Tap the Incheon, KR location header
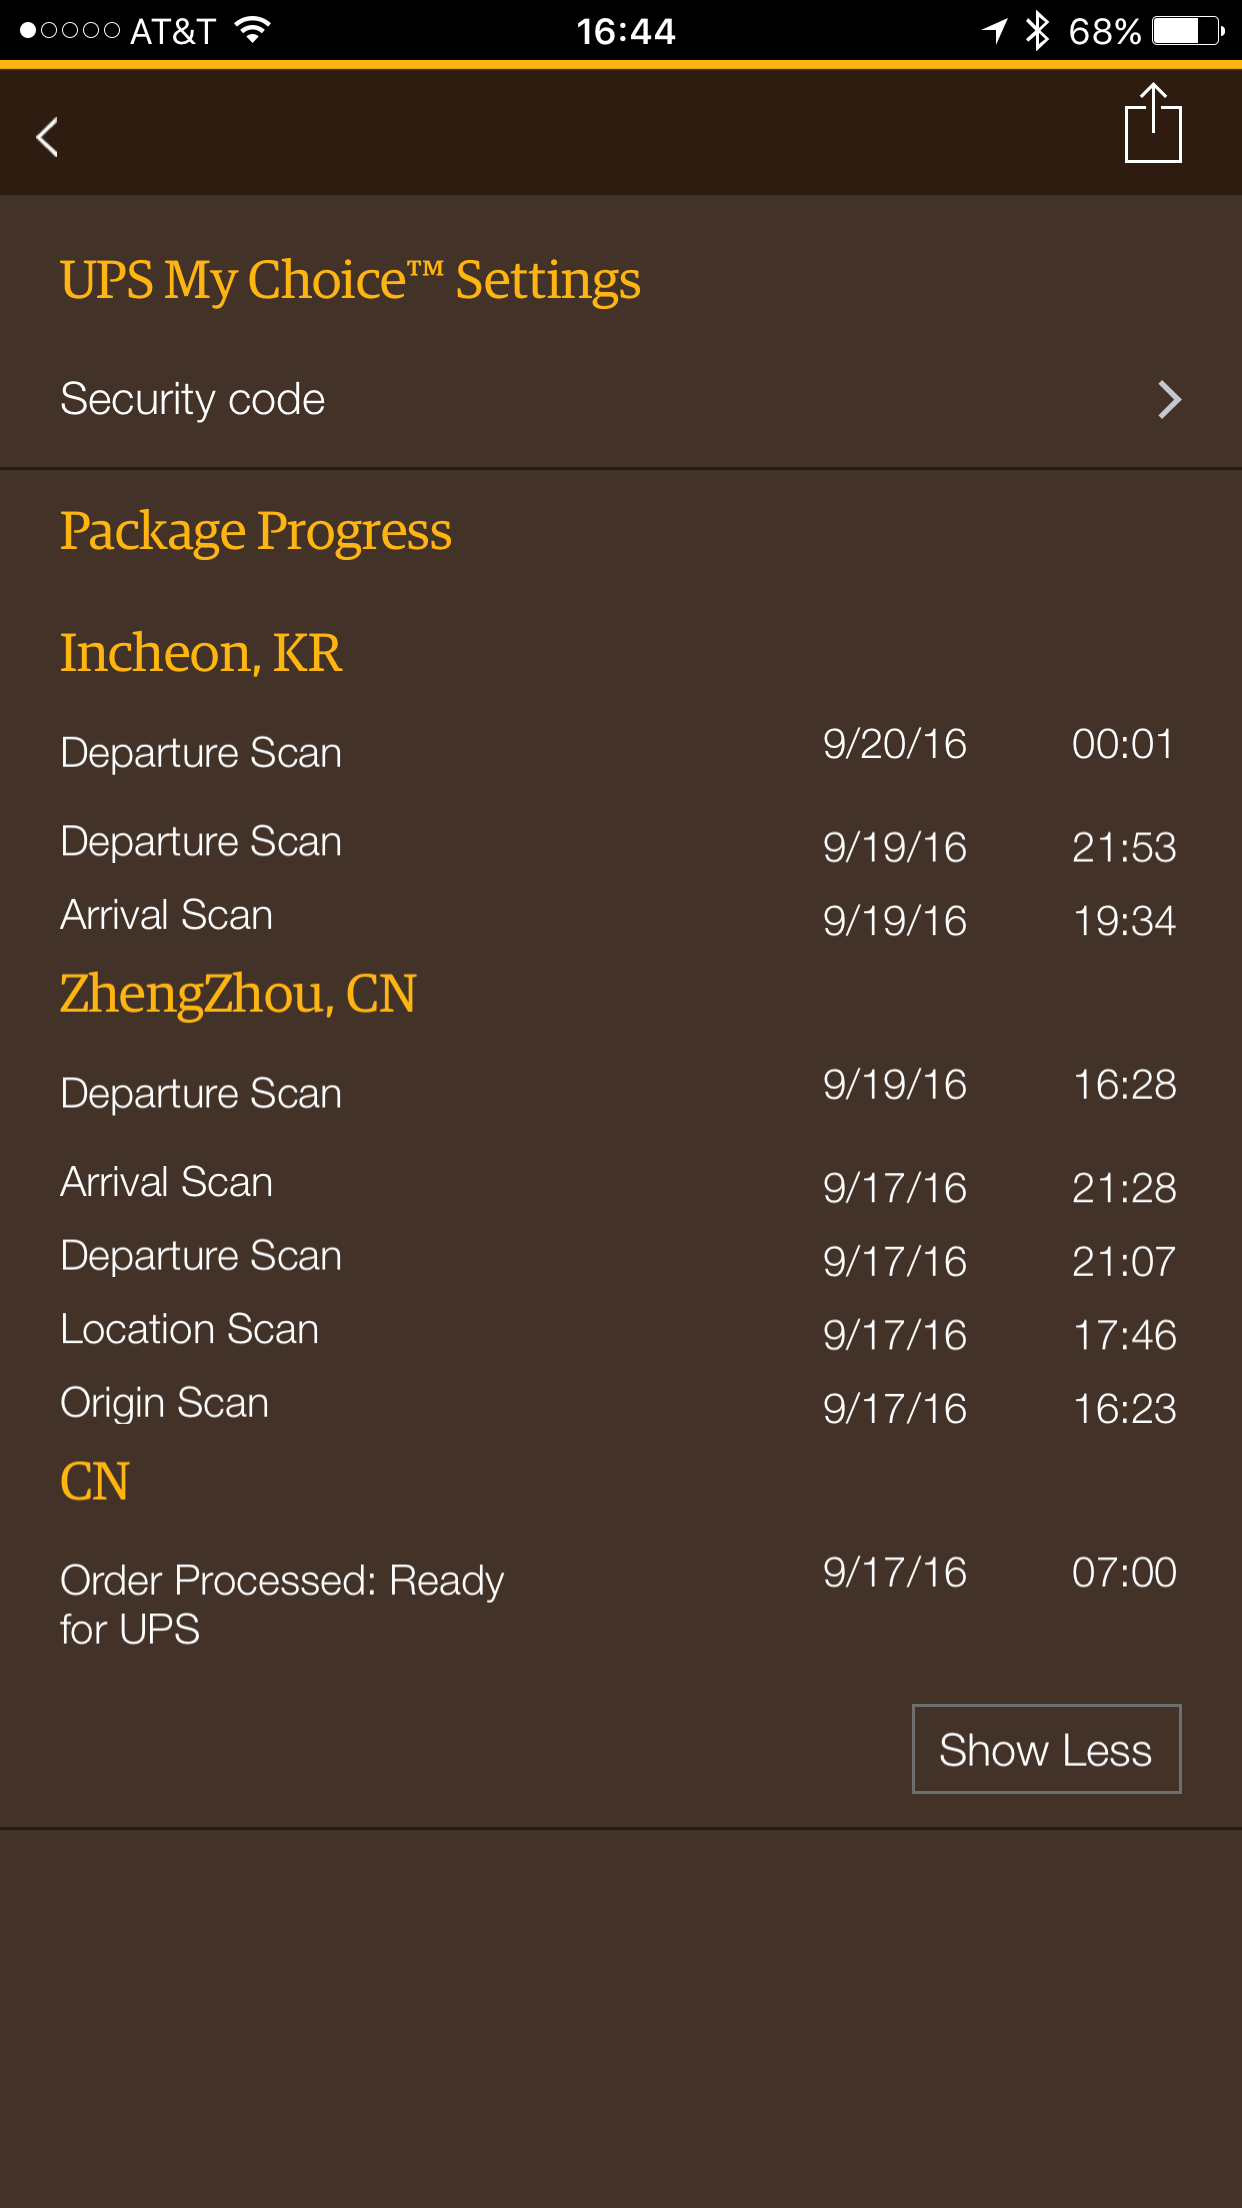Image resolution: width=1242 pixels, height=2208 pixels. tap(201, 653)
